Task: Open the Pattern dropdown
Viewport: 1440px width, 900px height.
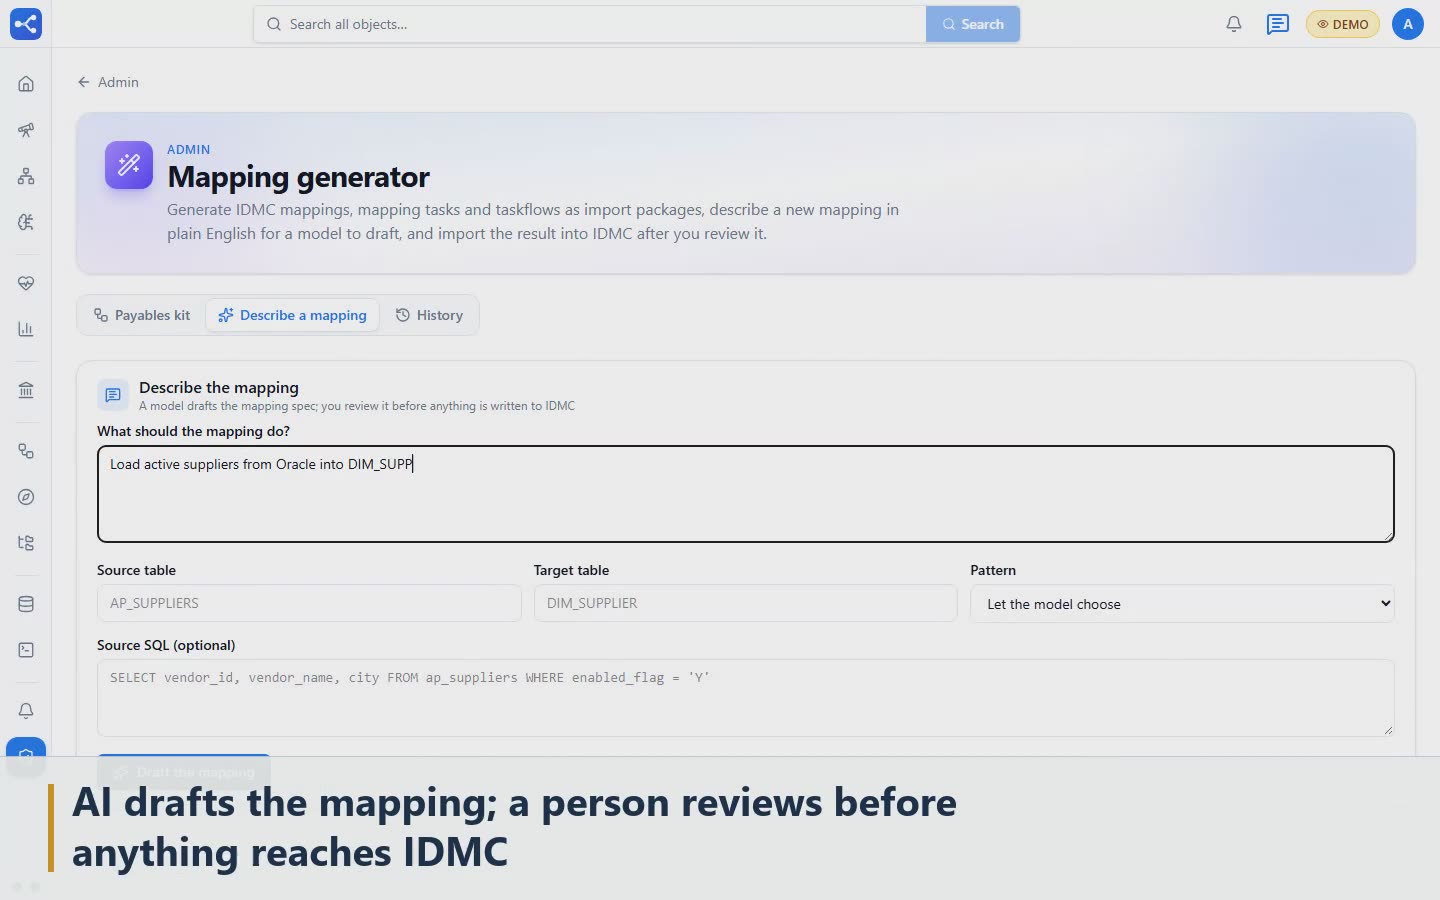Action: [x=1182, y=603]
